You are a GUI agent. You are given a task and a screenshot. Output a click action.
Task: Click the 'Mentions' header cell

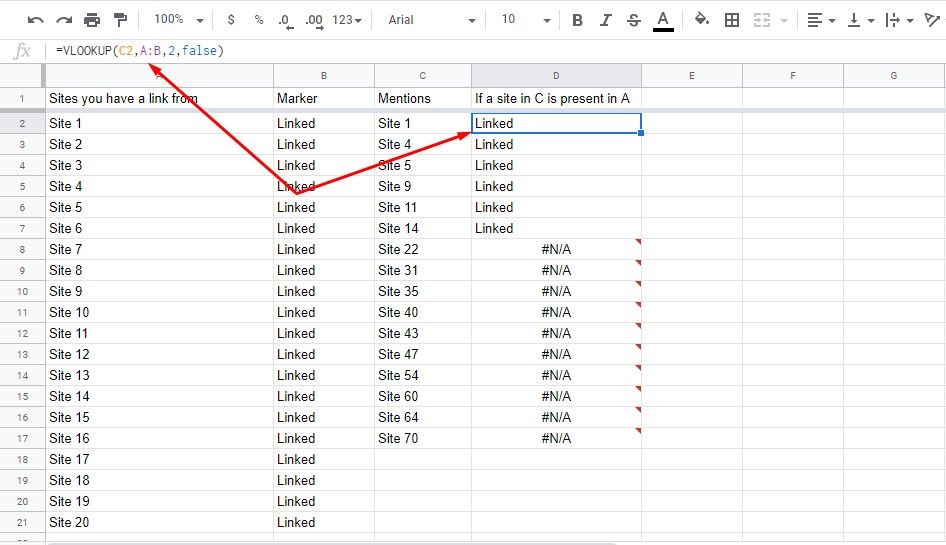[422, 98]
